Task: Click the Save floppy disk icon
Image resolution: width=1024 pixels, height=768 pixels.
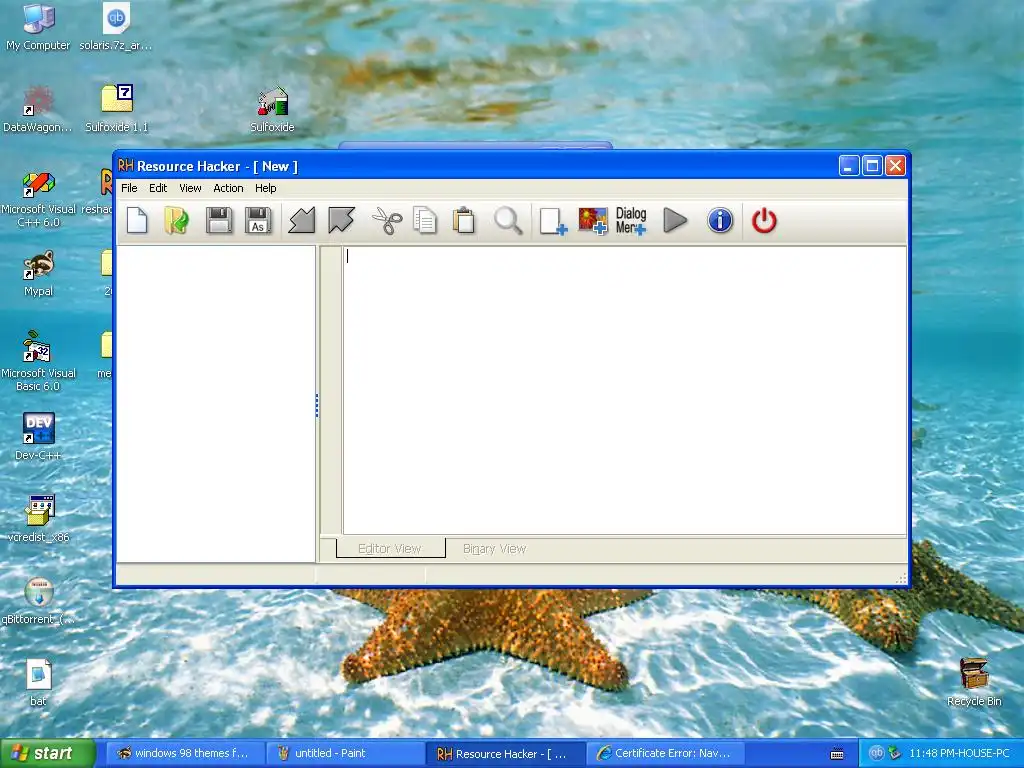Action: (219, 221)
